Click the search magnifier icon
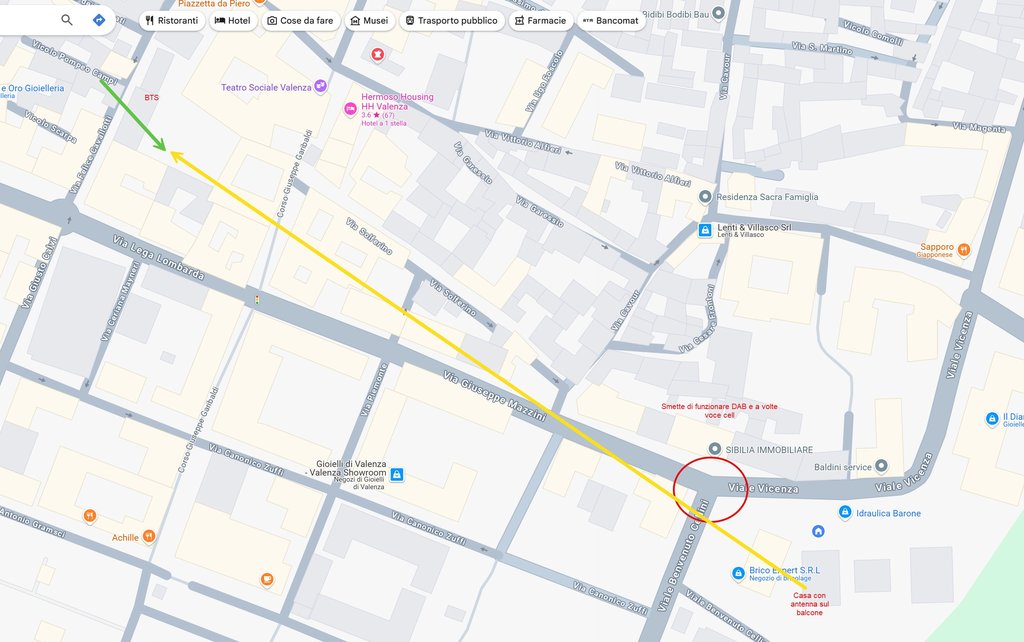 67,20
